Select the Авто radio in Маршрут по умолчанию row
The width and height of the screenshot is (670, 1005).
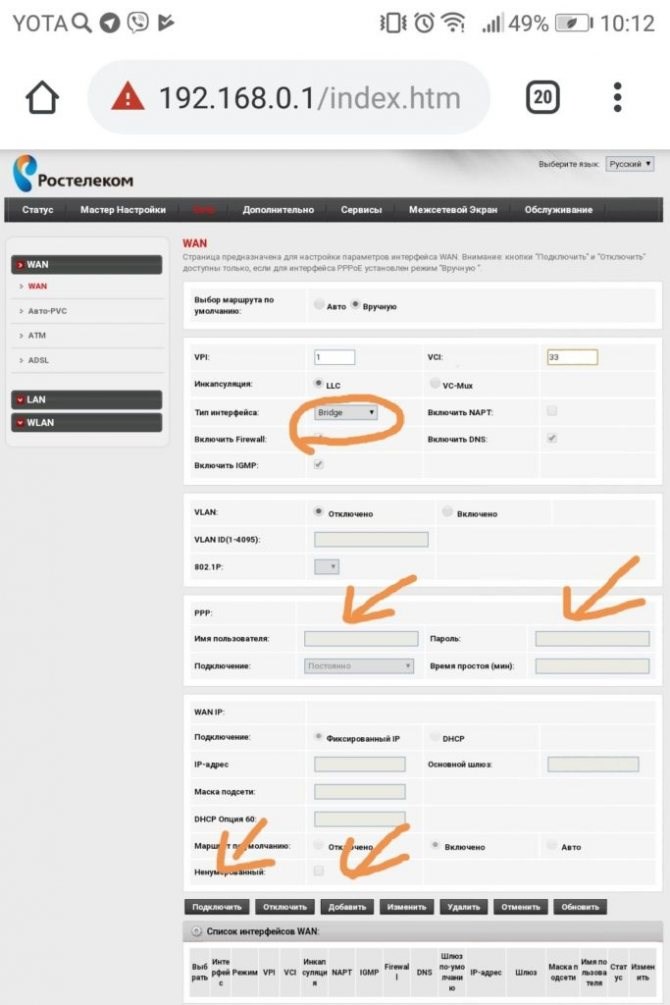551,845
